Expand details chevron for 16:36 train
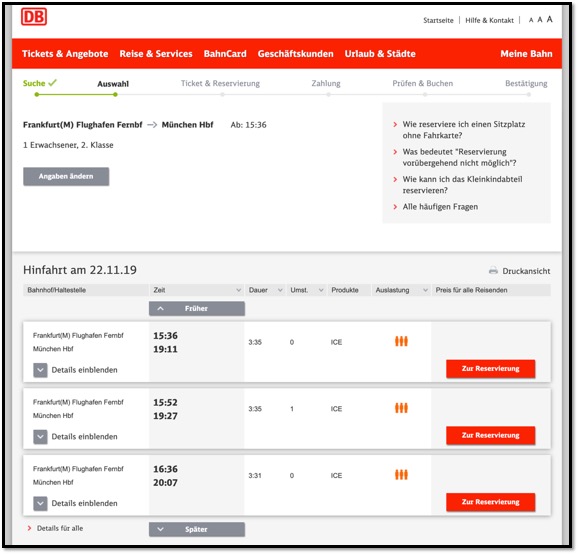Screen dimensions: 579x555 [40, 503]
